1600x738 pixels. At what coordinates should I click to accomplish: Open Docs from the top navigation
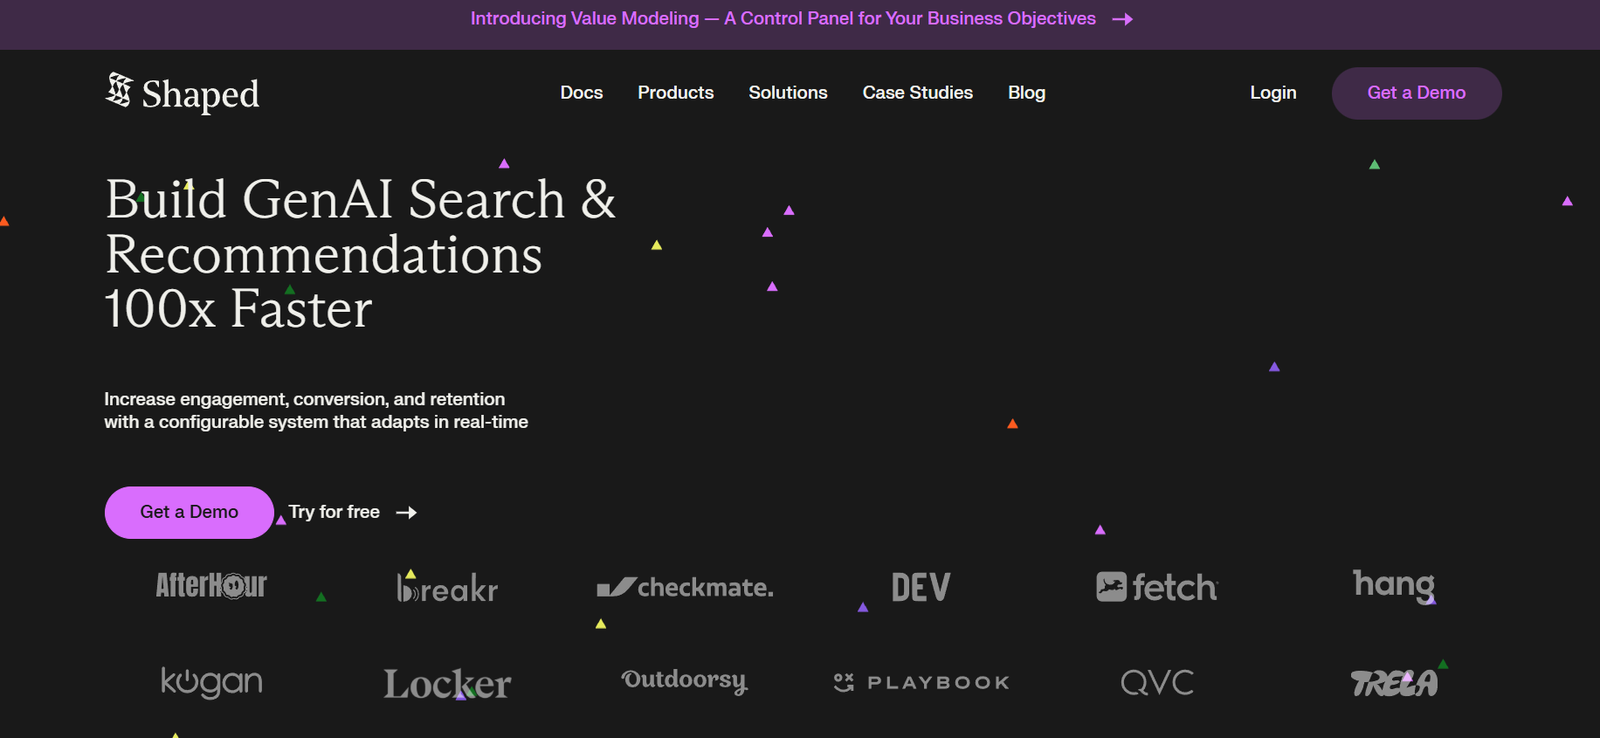[x=581, y=93]
